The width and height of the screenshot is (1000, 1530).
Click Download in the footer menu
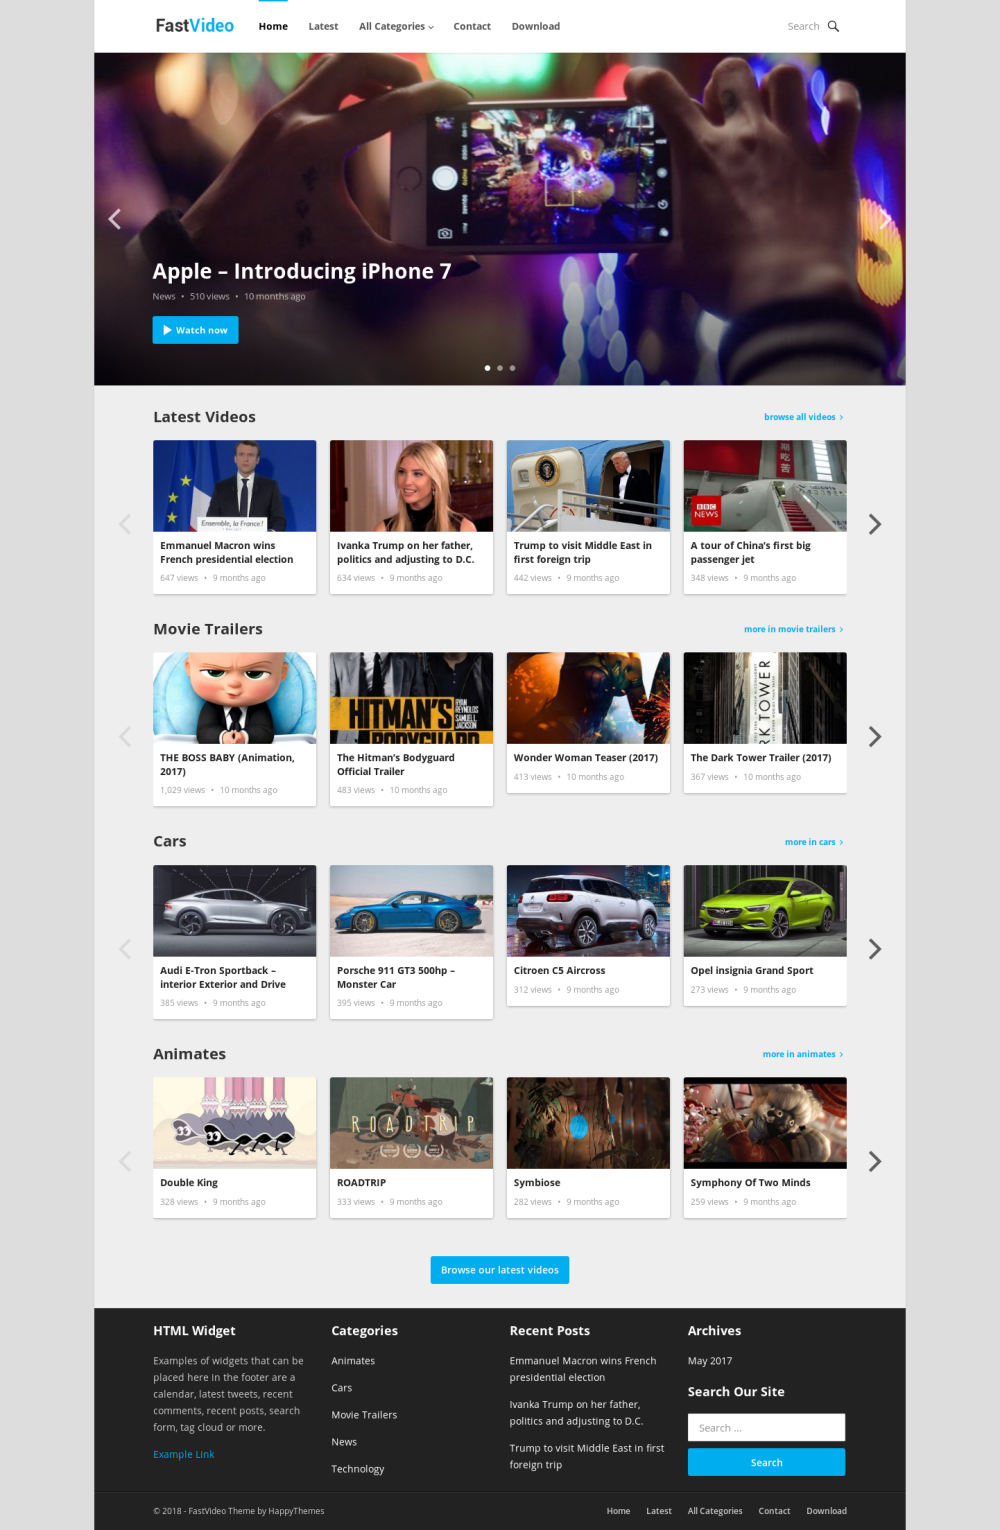(x=826, y=1510)
